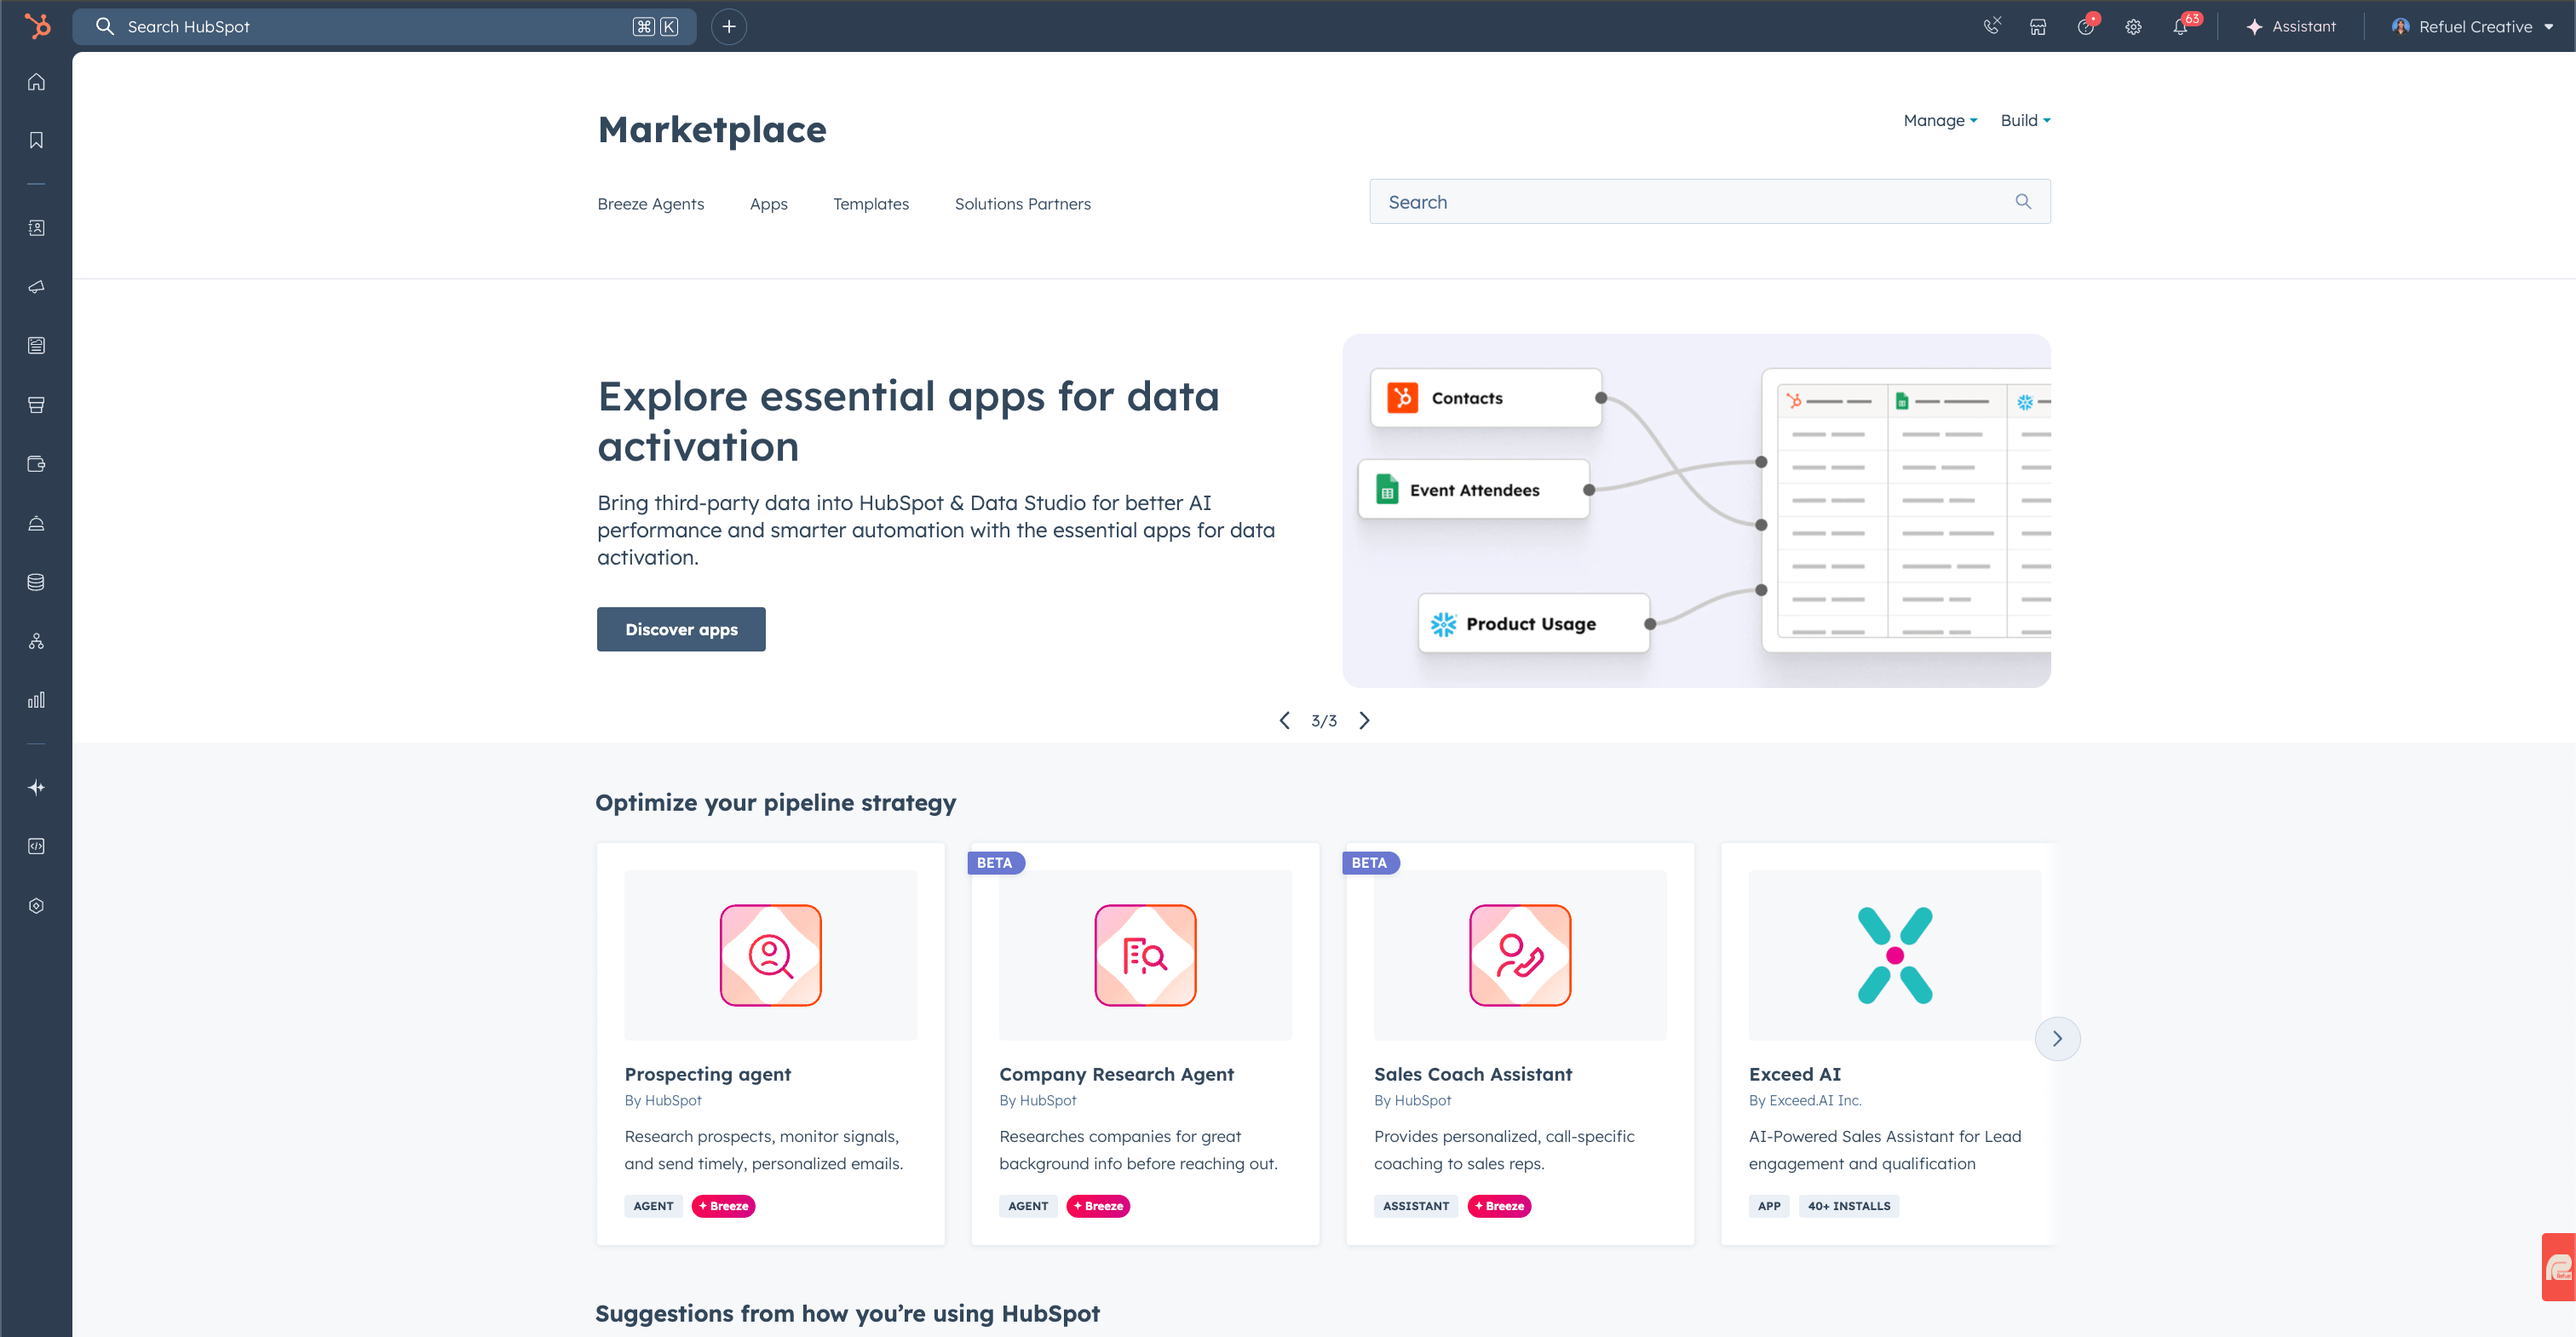Switch to the Breeze Agents tab
This screenshot has width=2576, height=1337.
pos(651,204)
